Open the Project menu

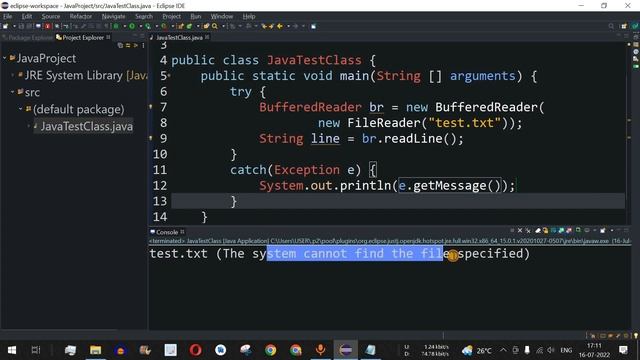(x=171, y=16)
